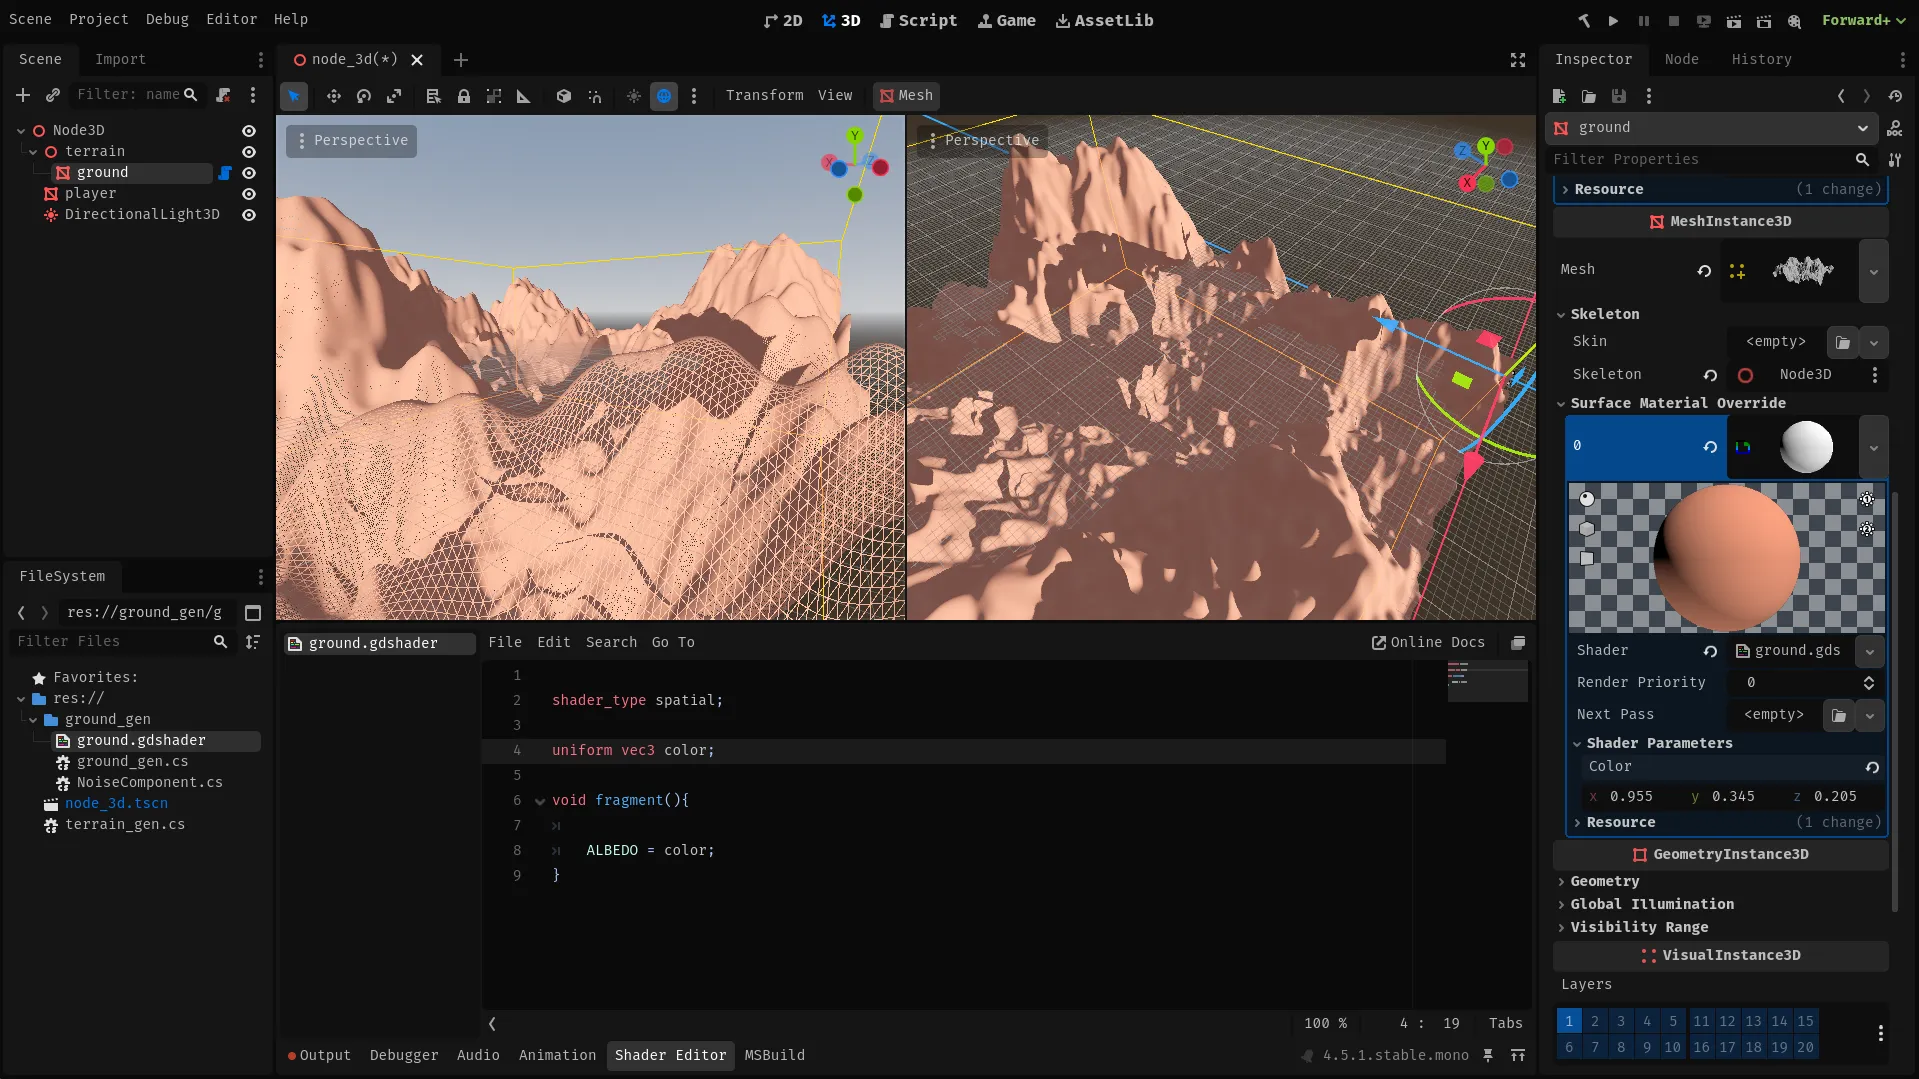The width and height of the screenshot is (1919, 1079).
Task: Expand the Geometry section in the Inspector
Action: click(x=1604, y=881)
